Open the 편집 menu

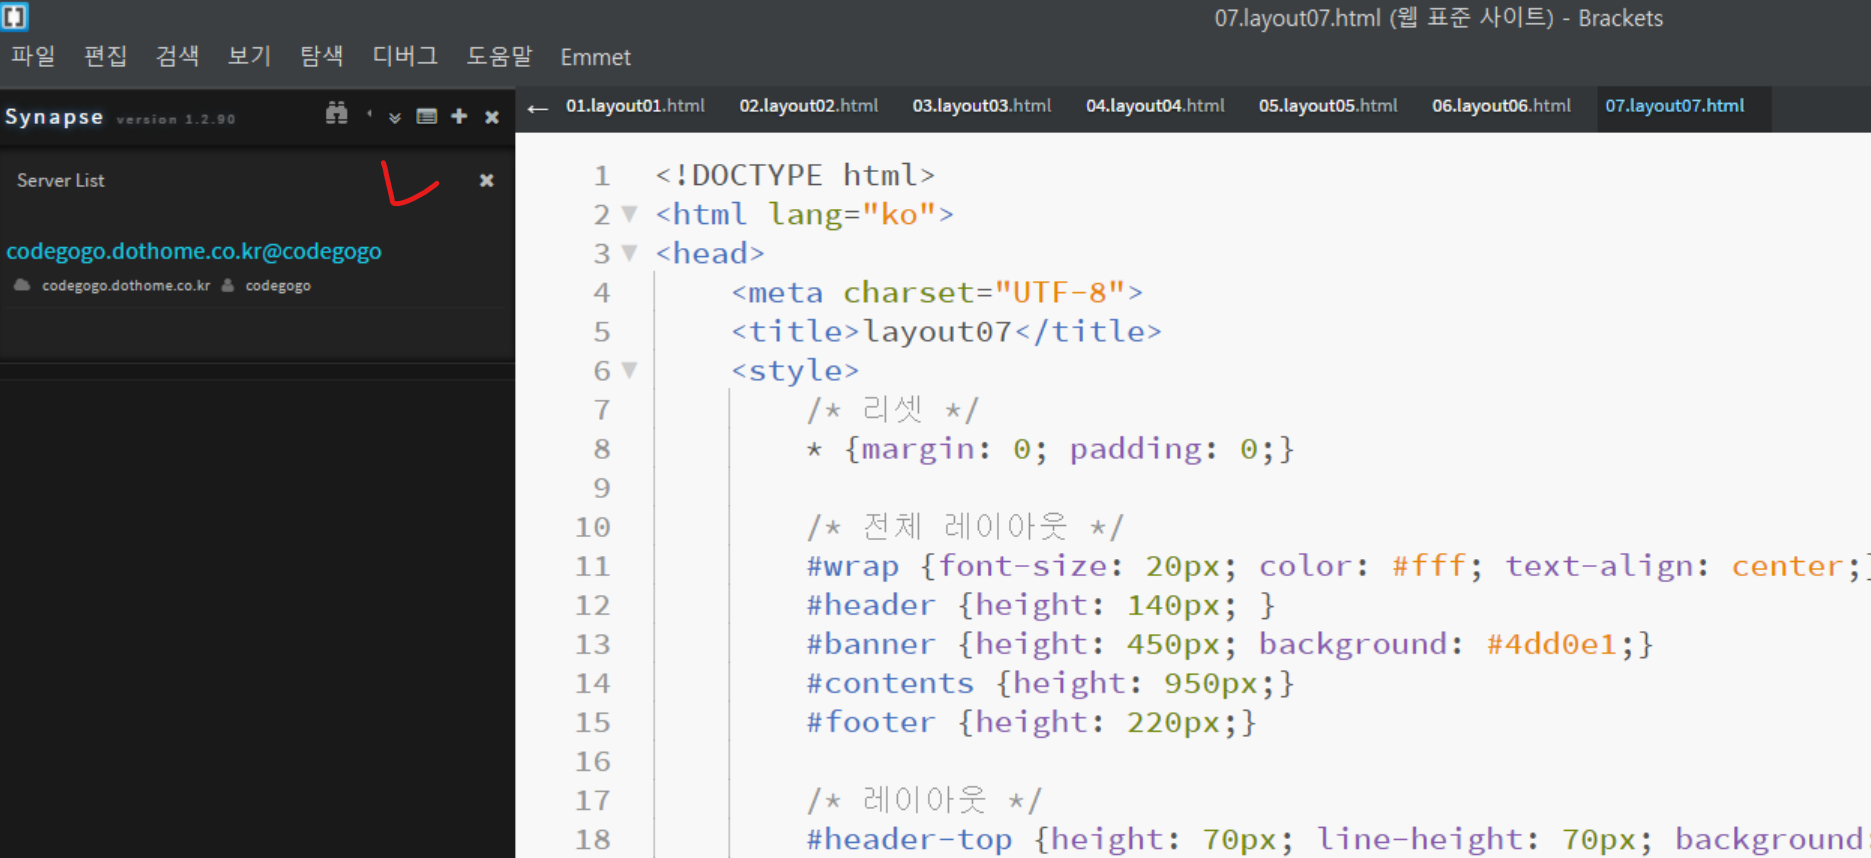click(x=106, y=56)
